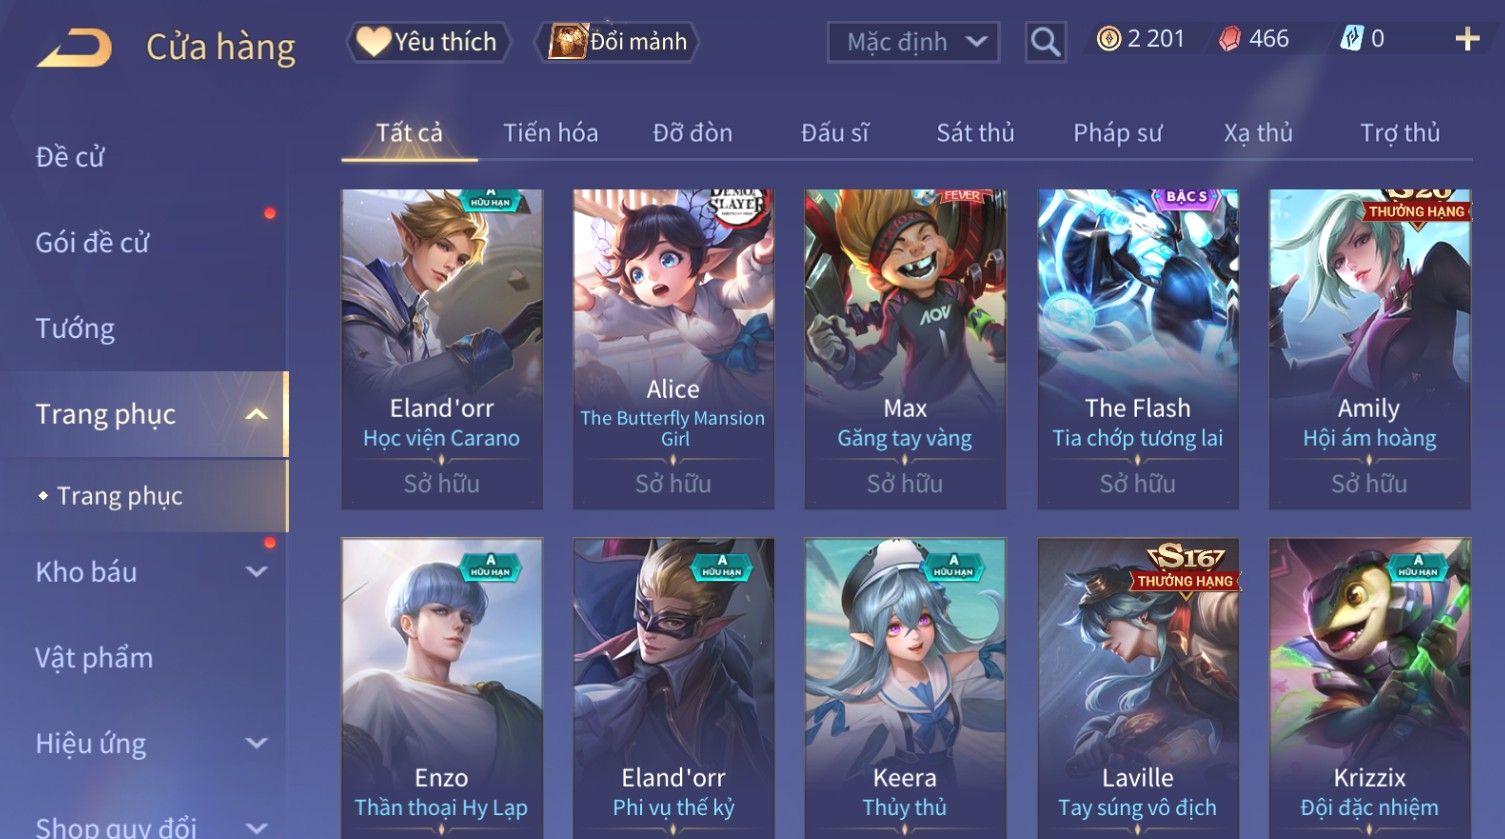Image resolution: width=1505 pixels, height=839 pixels.
Task: Select the Tiến hóa tab
Action: [550, 133]
